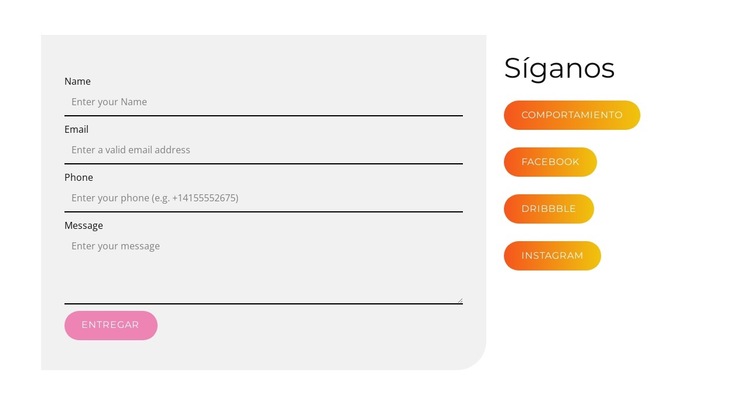Open the Comportamiento social link
Image resolution: width=750 pixels, height=405 pixels.
572,115
